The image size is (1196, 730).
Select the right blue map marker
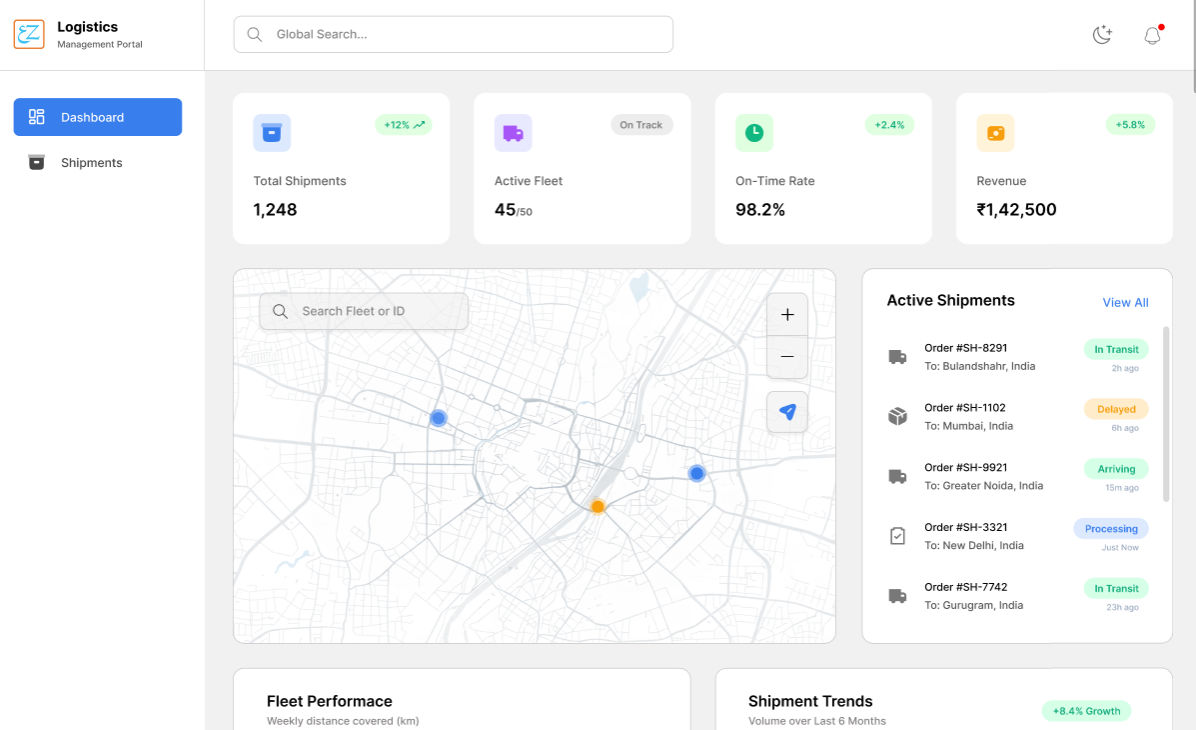click(x=696, y=474)
